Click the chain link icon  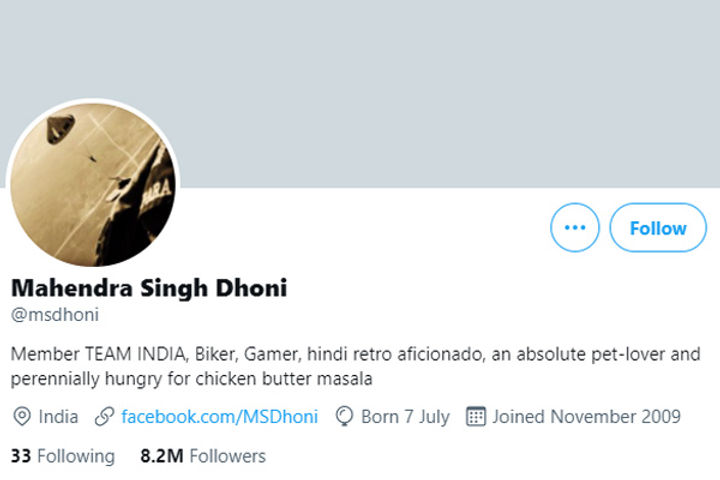coord(103,416)
